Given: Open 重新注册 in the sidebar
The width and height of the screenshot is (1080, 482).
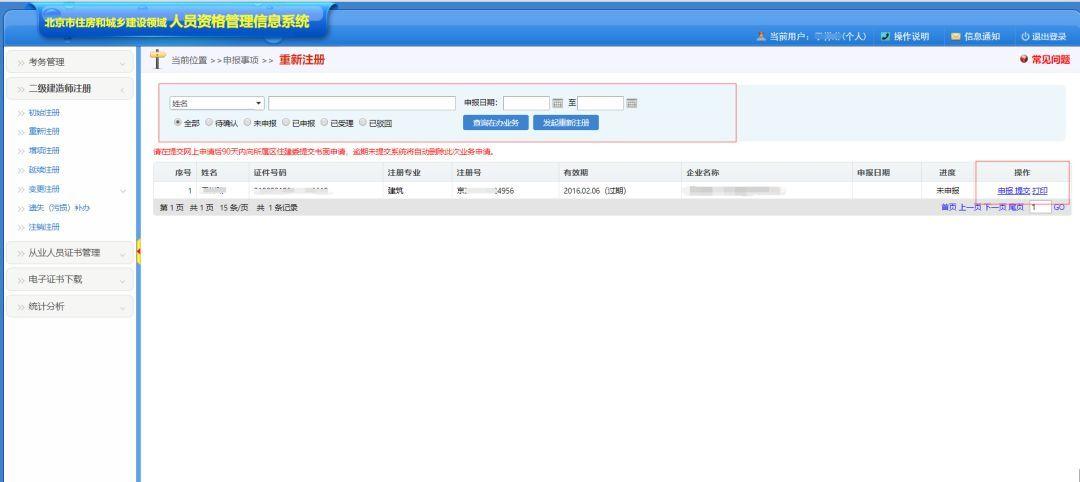Looking at the screenshot, I should (44, 132).
